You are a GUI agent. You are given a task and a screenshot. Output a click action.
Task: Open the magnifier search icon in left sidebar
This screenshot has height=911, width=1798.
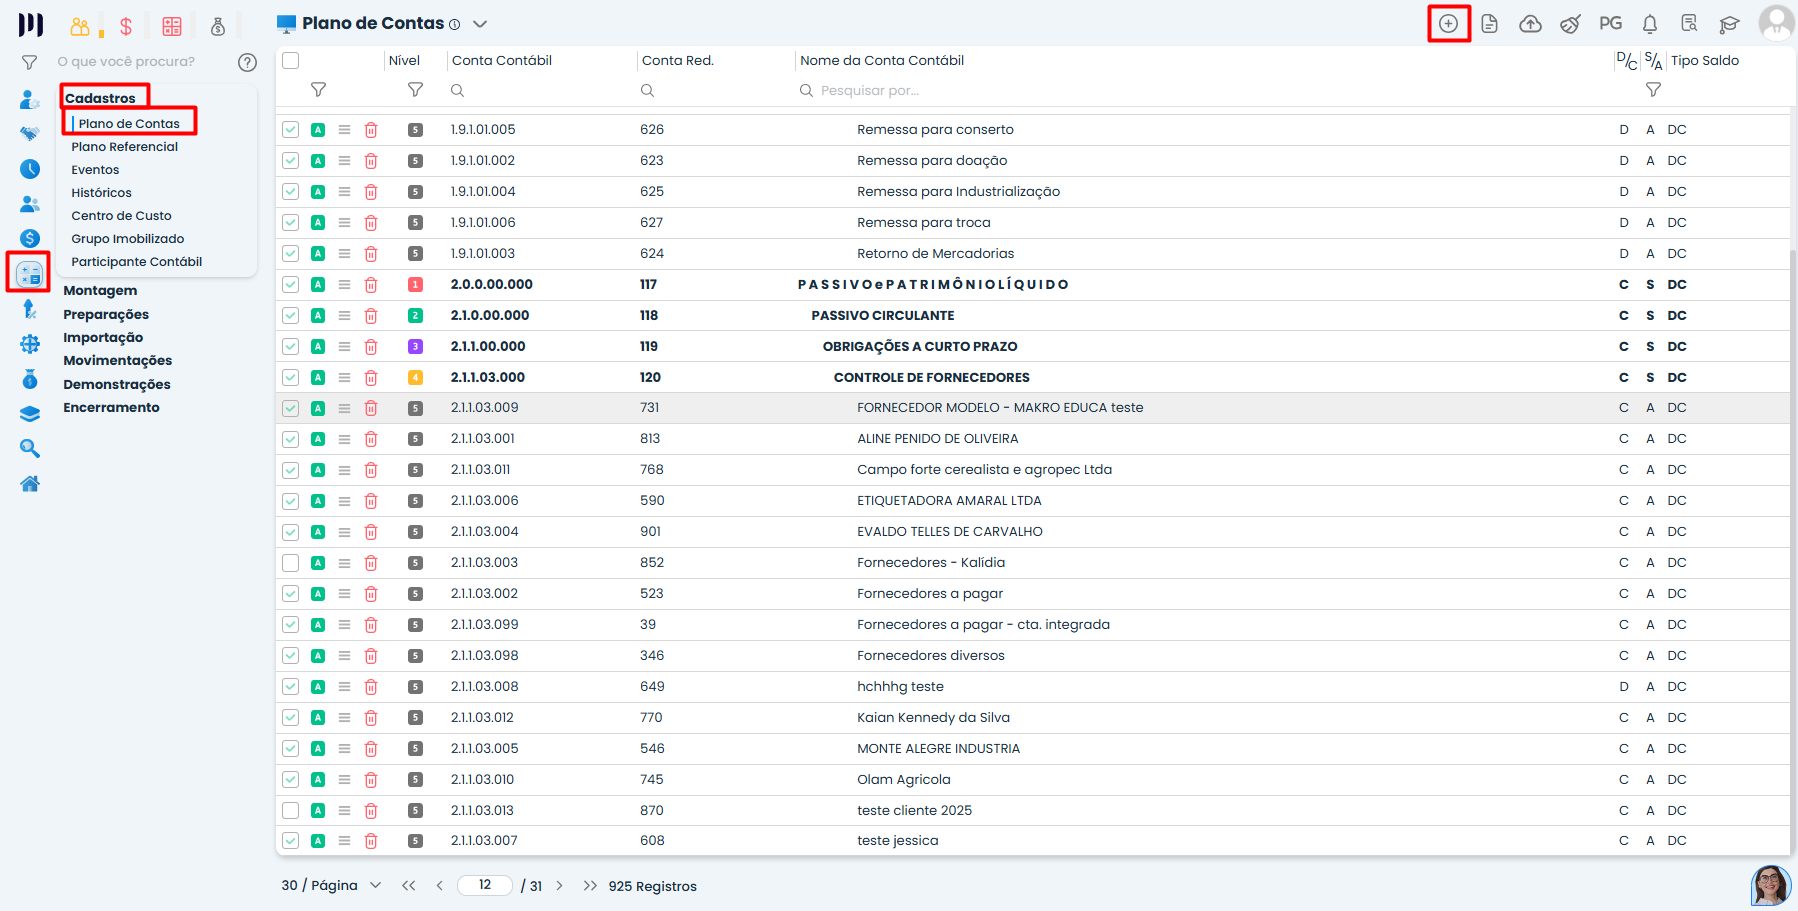(x=30, y=449)
